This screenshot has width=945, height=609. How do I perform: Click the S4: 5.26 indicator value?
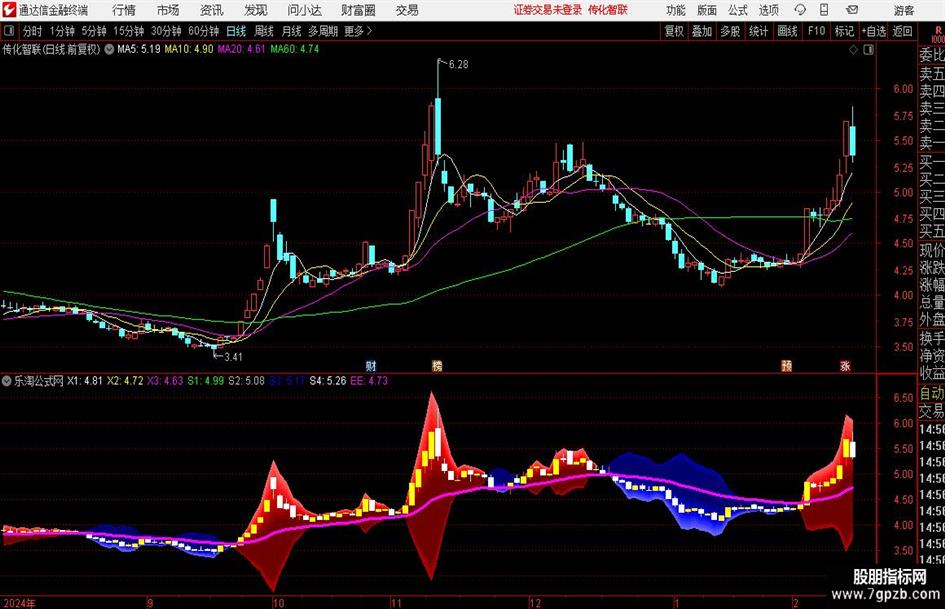[328, 381]
